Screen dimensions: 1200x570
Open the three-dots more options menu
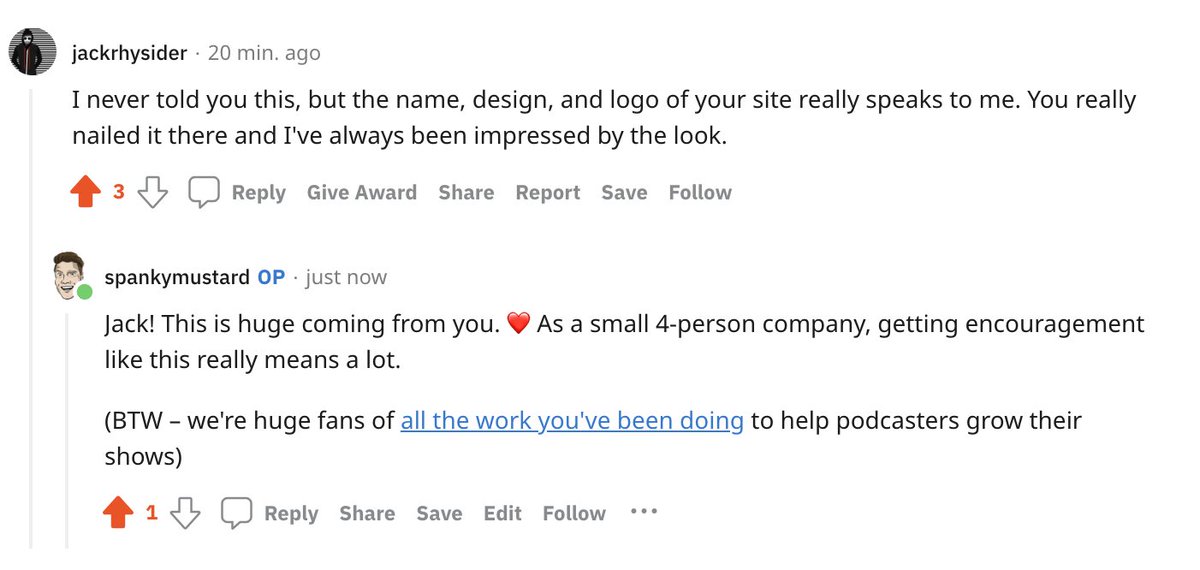click(644, 511)
